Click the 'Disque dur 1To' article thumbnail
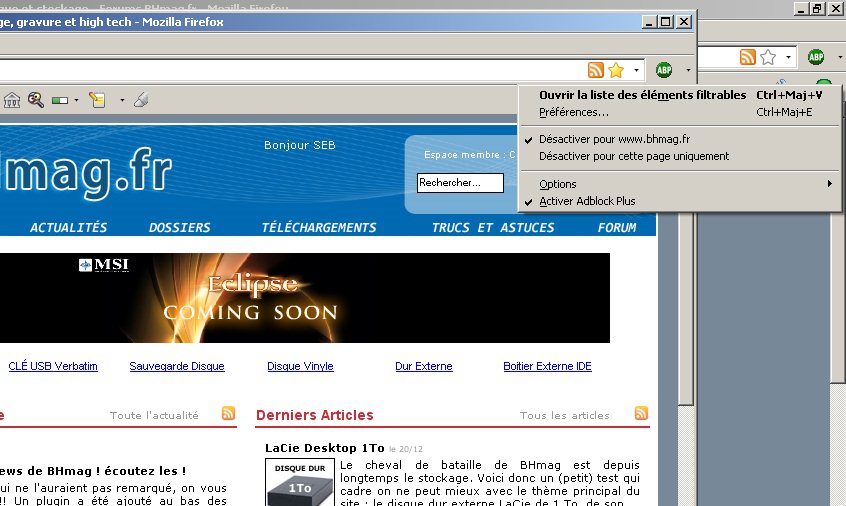This screenshot has width=846, height=506. (300, 482)
